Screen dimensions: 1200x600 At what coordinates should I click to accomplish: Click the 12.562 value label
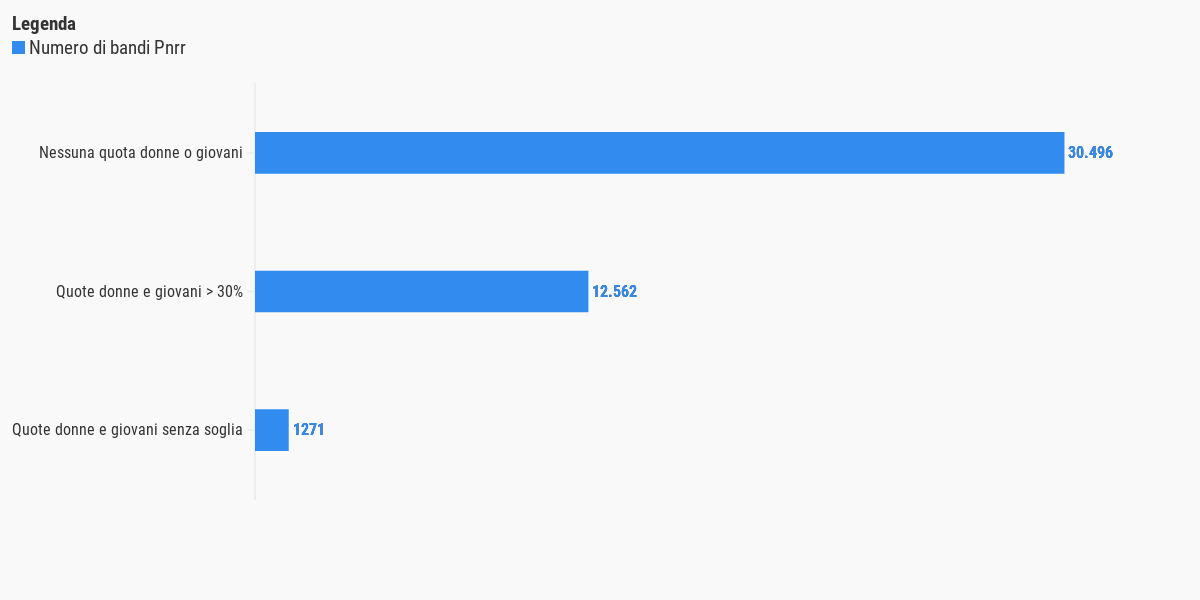click(614, 292)
